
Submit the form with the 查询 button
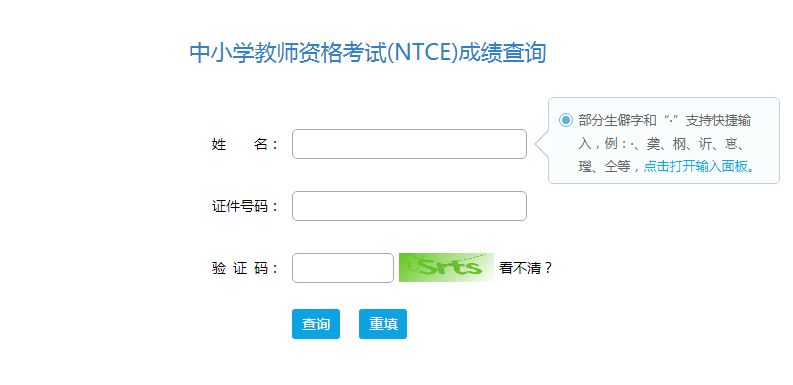pos(316,324)
